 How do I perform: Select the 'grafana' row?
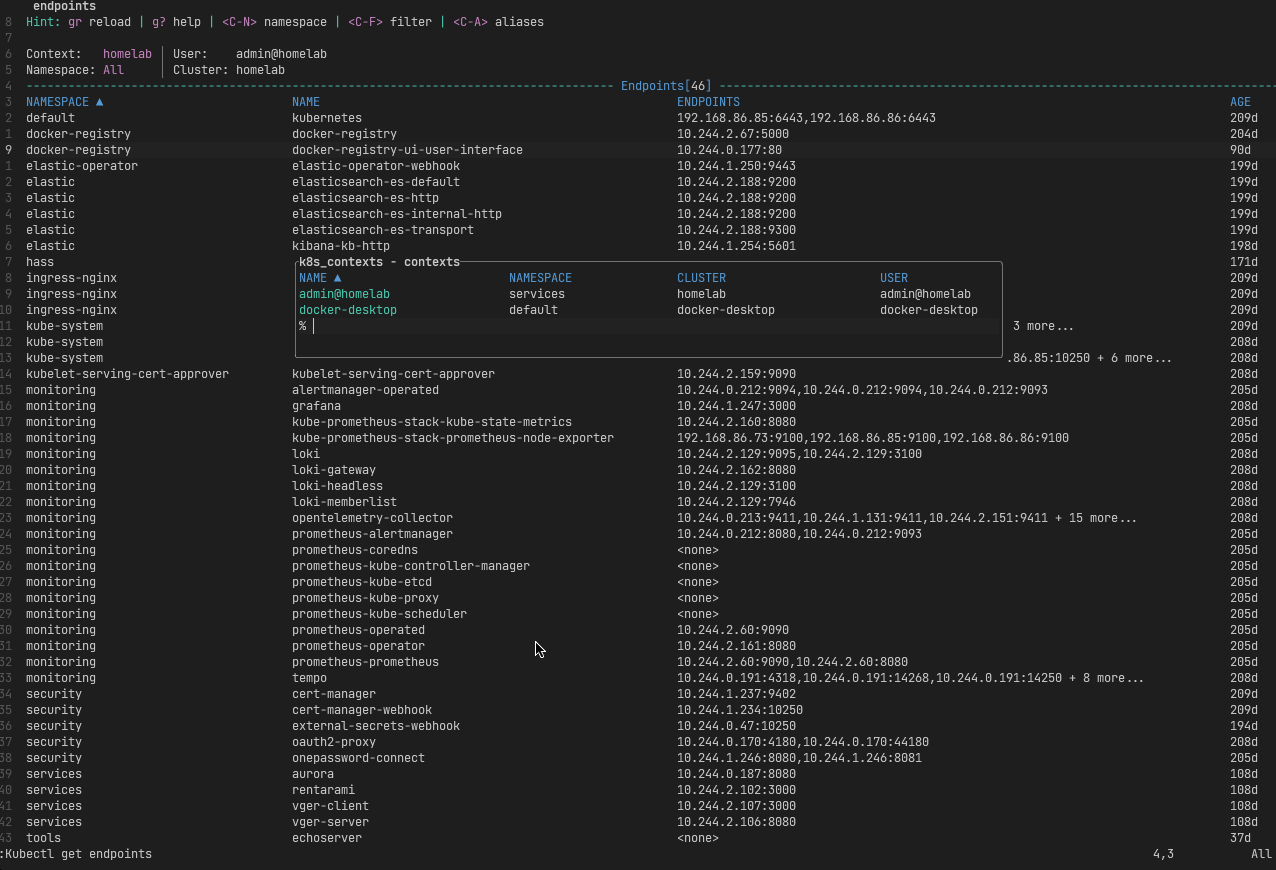click(638, 406)
